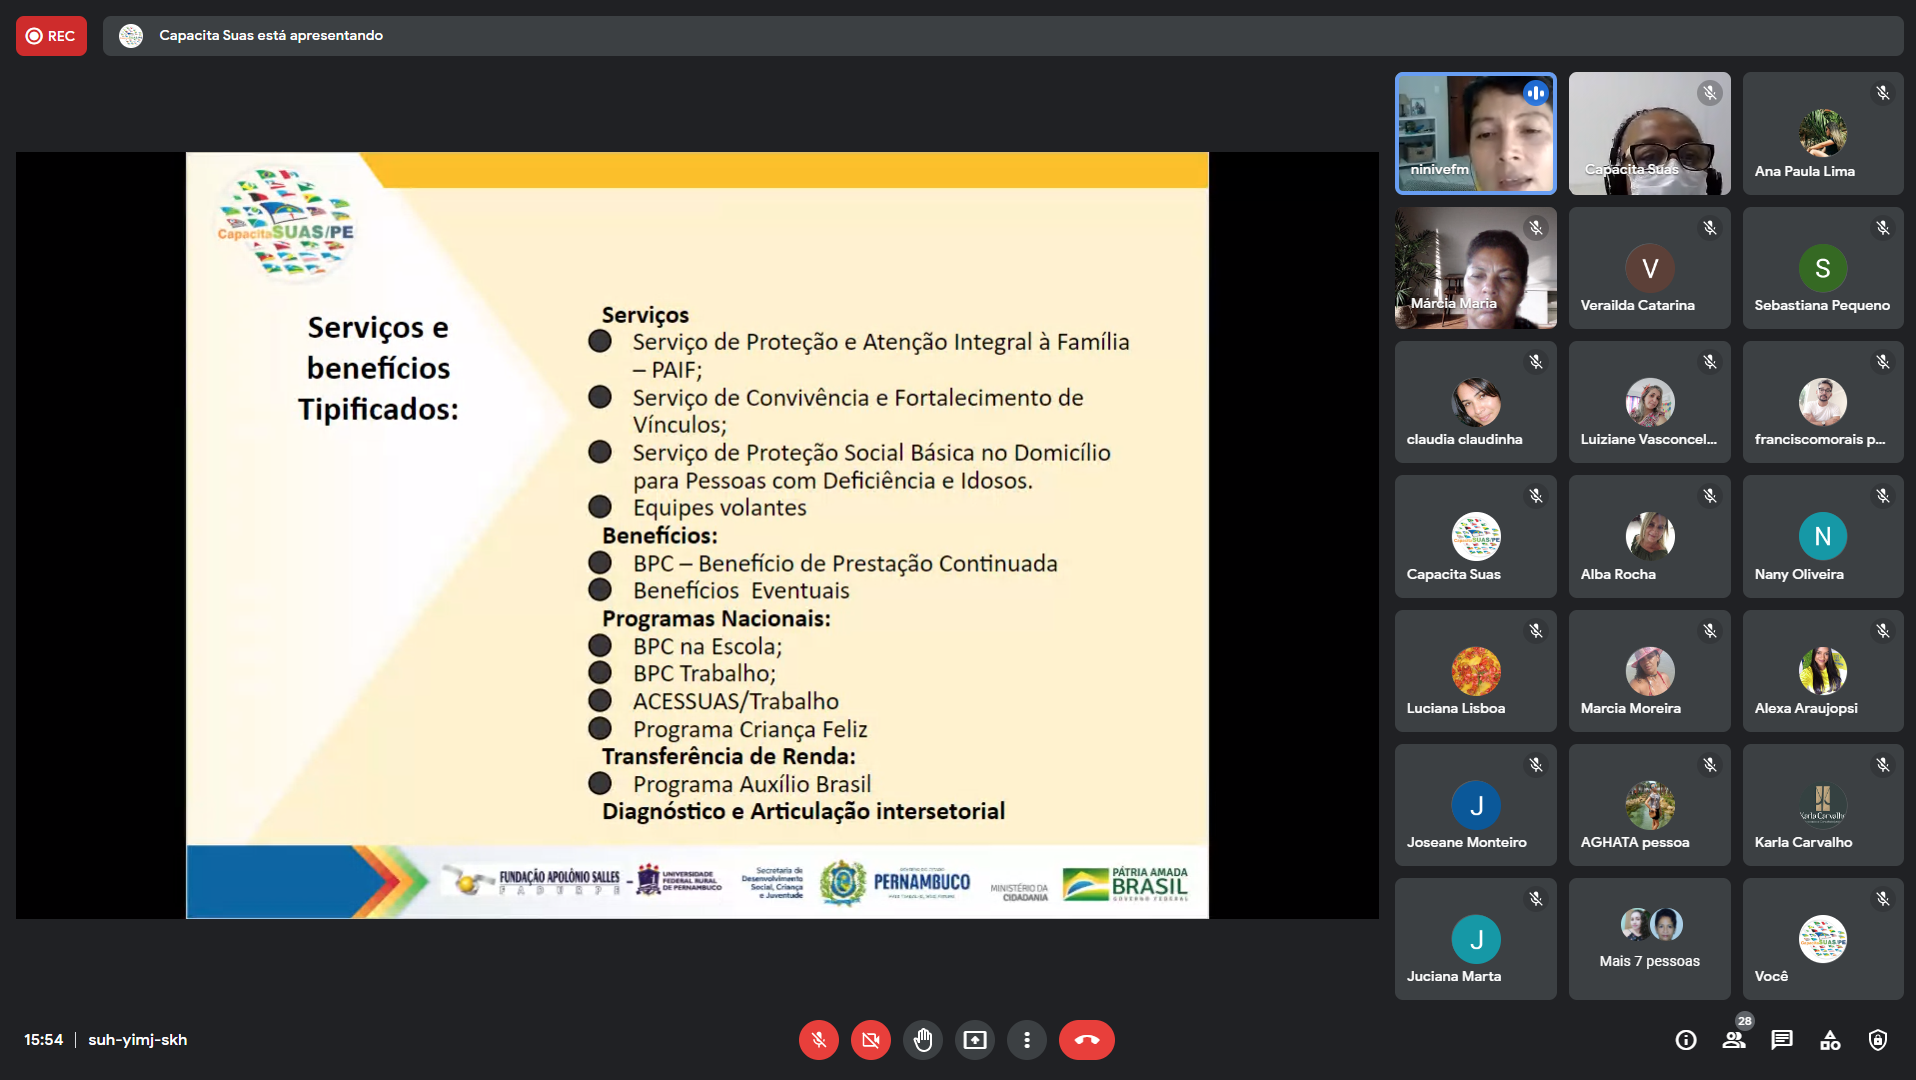The image size is (1916, 1080).
Task: Open the chat messages panel
Action: [x=1782, y=1040]
